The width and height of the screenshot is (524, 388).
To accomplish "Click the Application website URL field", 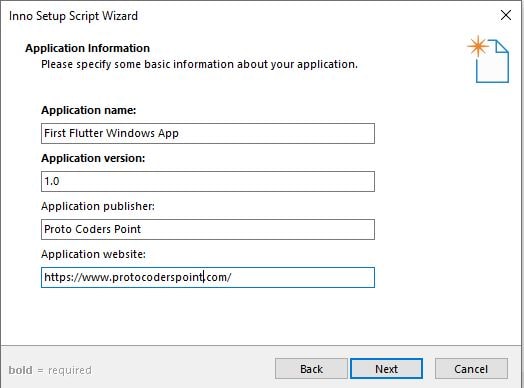I will 208,277.
